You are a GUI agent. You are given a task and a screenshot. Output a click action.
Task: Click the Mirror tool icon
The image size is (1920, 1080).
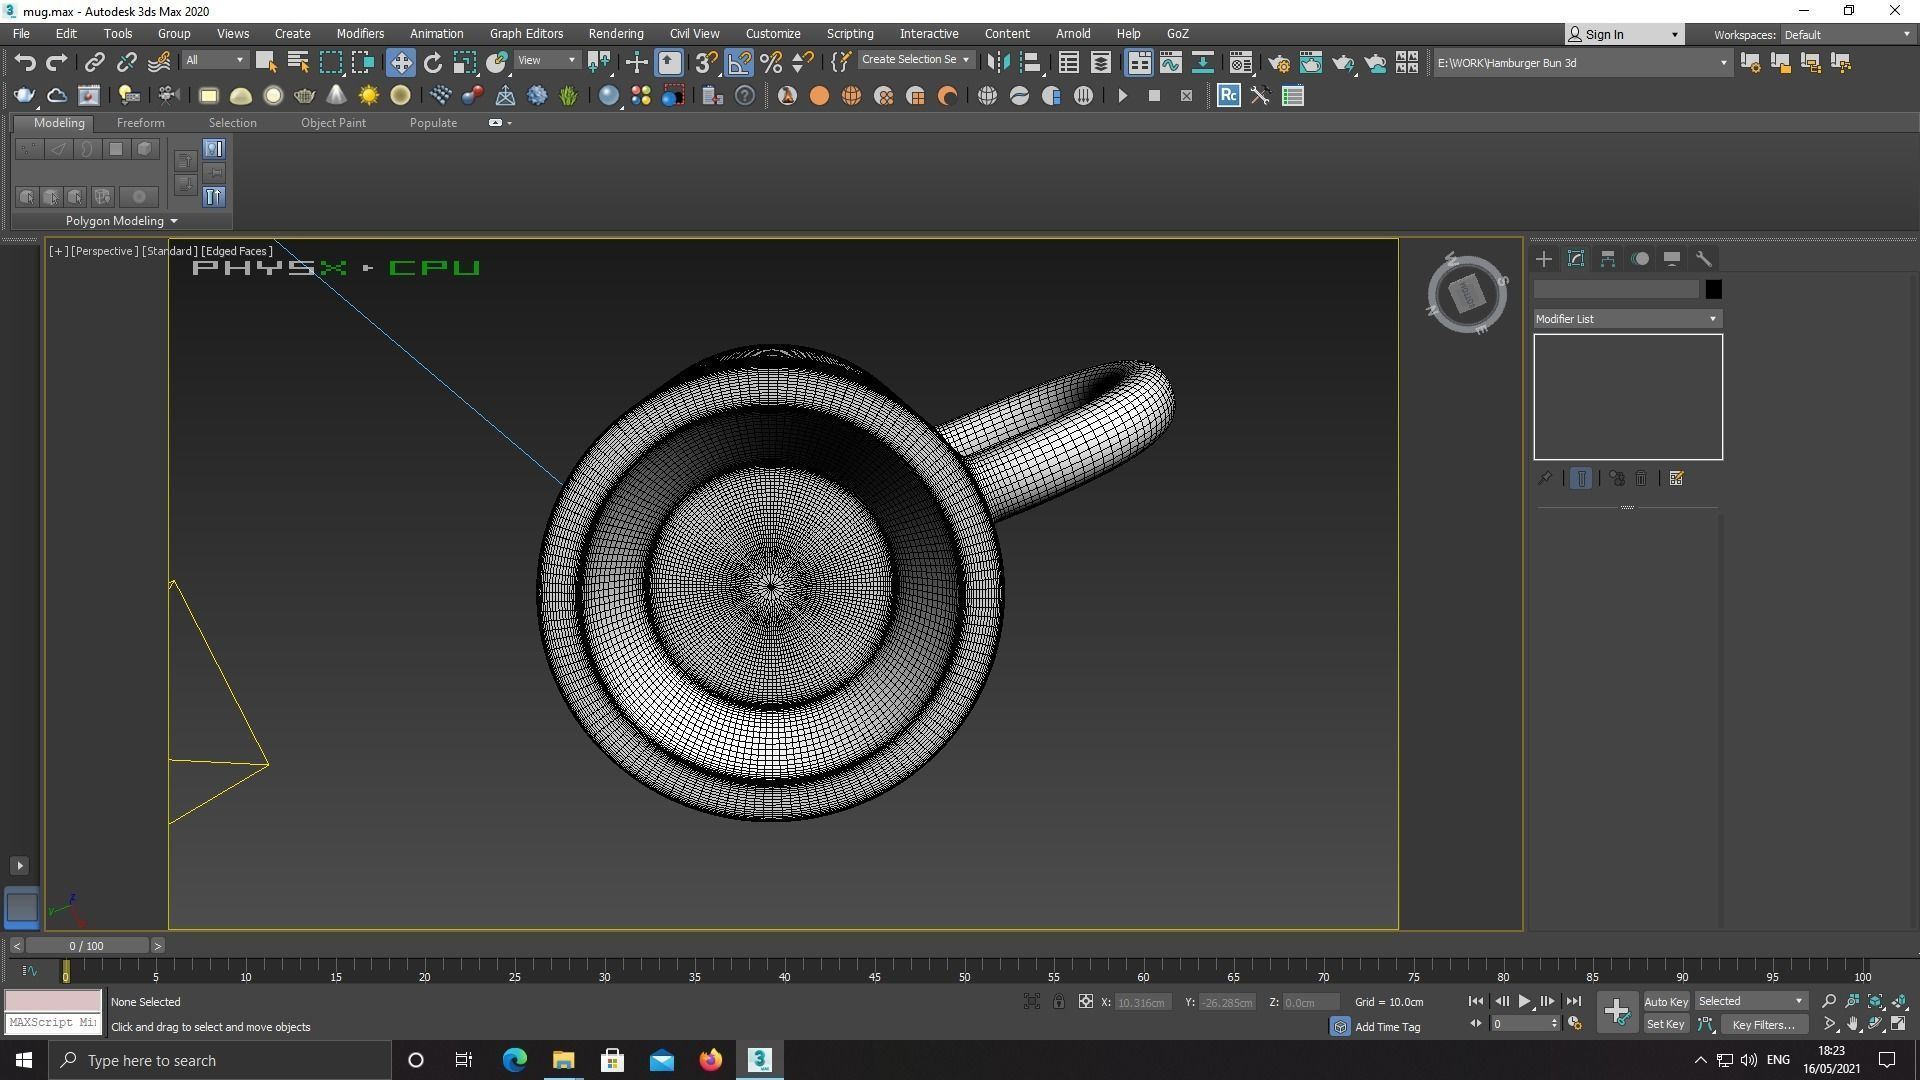[997, 63]
